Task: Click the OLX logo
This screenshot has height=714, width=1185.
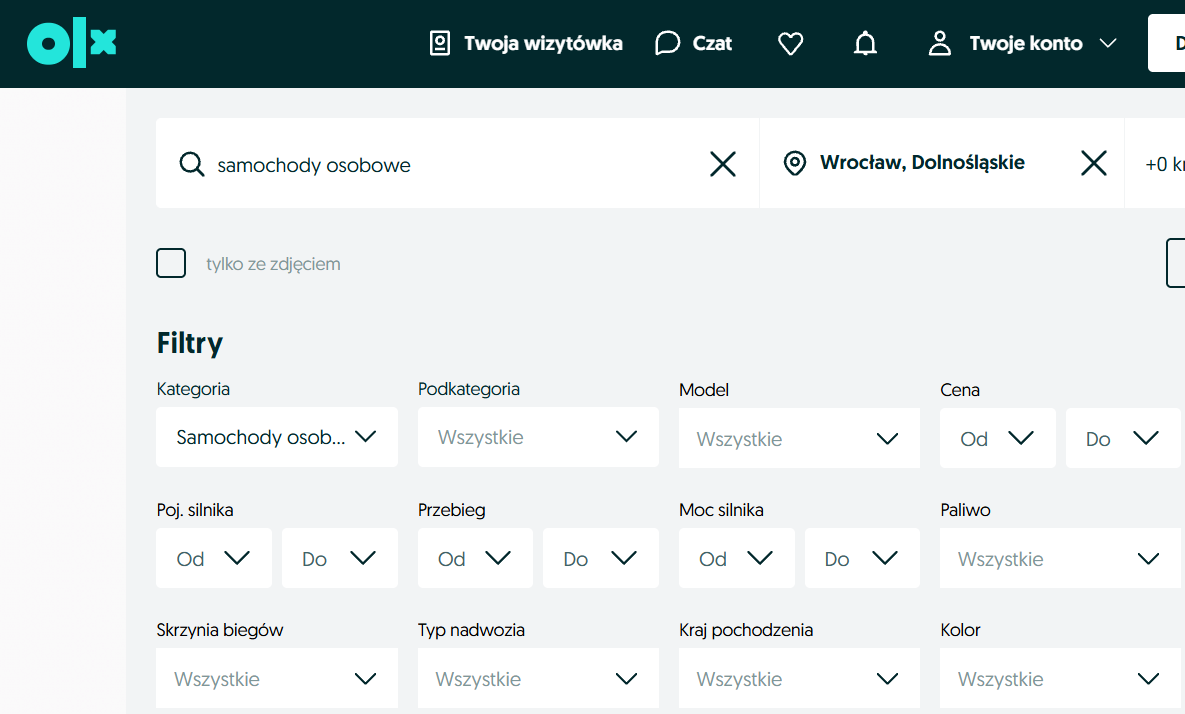Action: (x=72, y=43)
